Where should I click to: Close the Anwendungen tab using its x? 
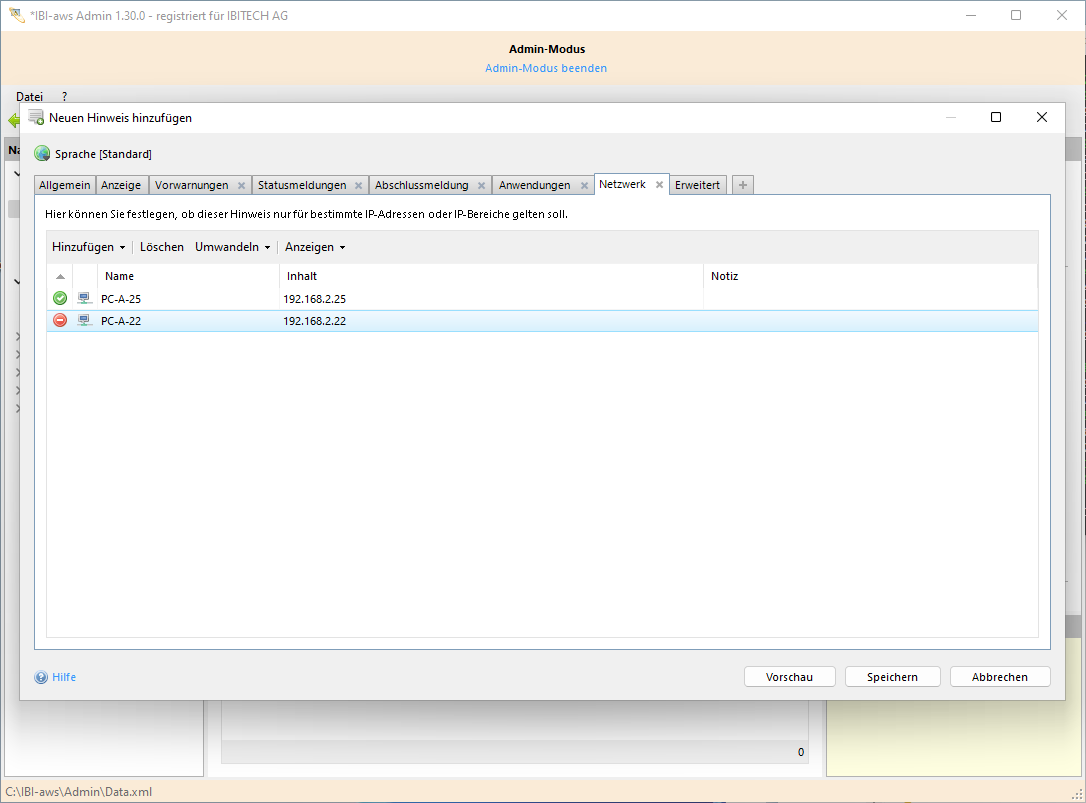[584, 186]
